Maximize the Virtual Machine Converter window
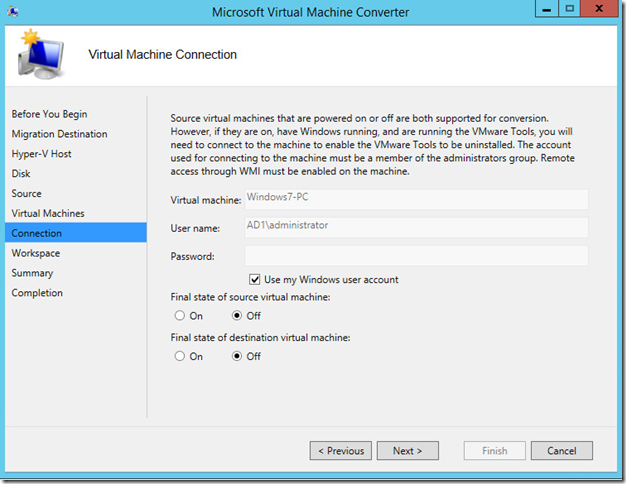Viewport: 626px width, 484px height. (x=569, y=9)
